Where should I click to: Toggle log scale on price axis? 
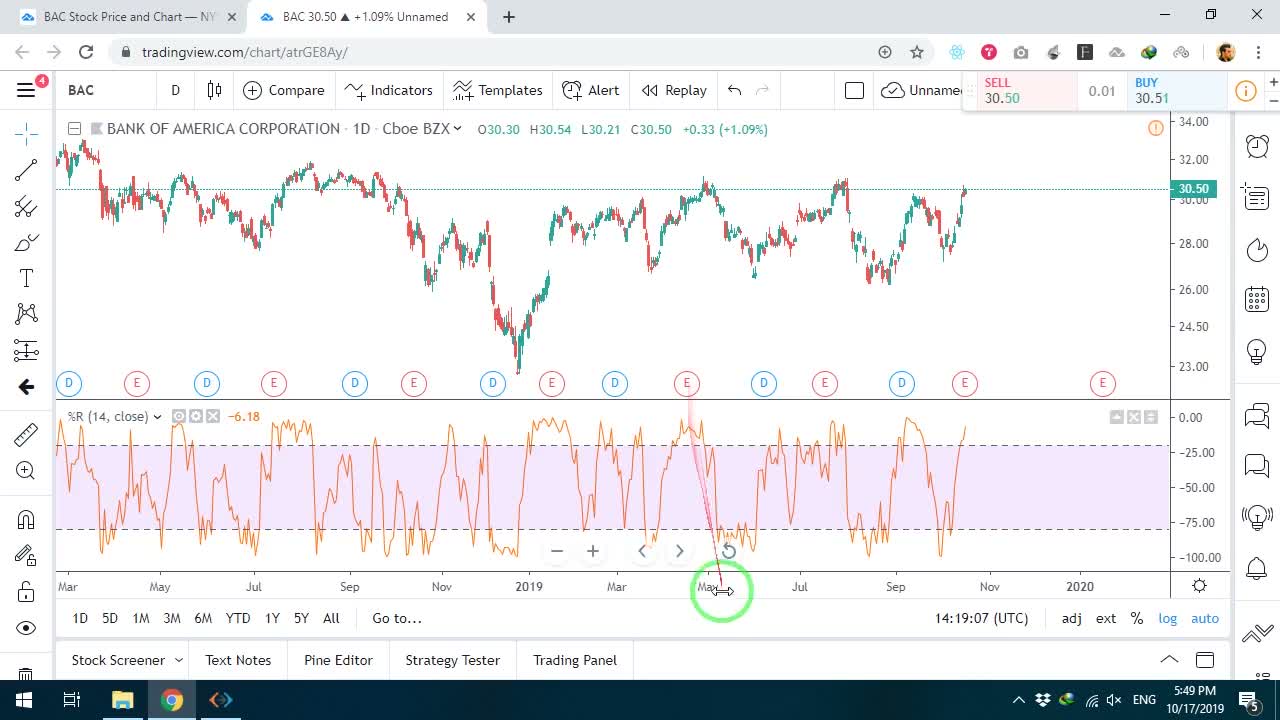[1167, 618]
